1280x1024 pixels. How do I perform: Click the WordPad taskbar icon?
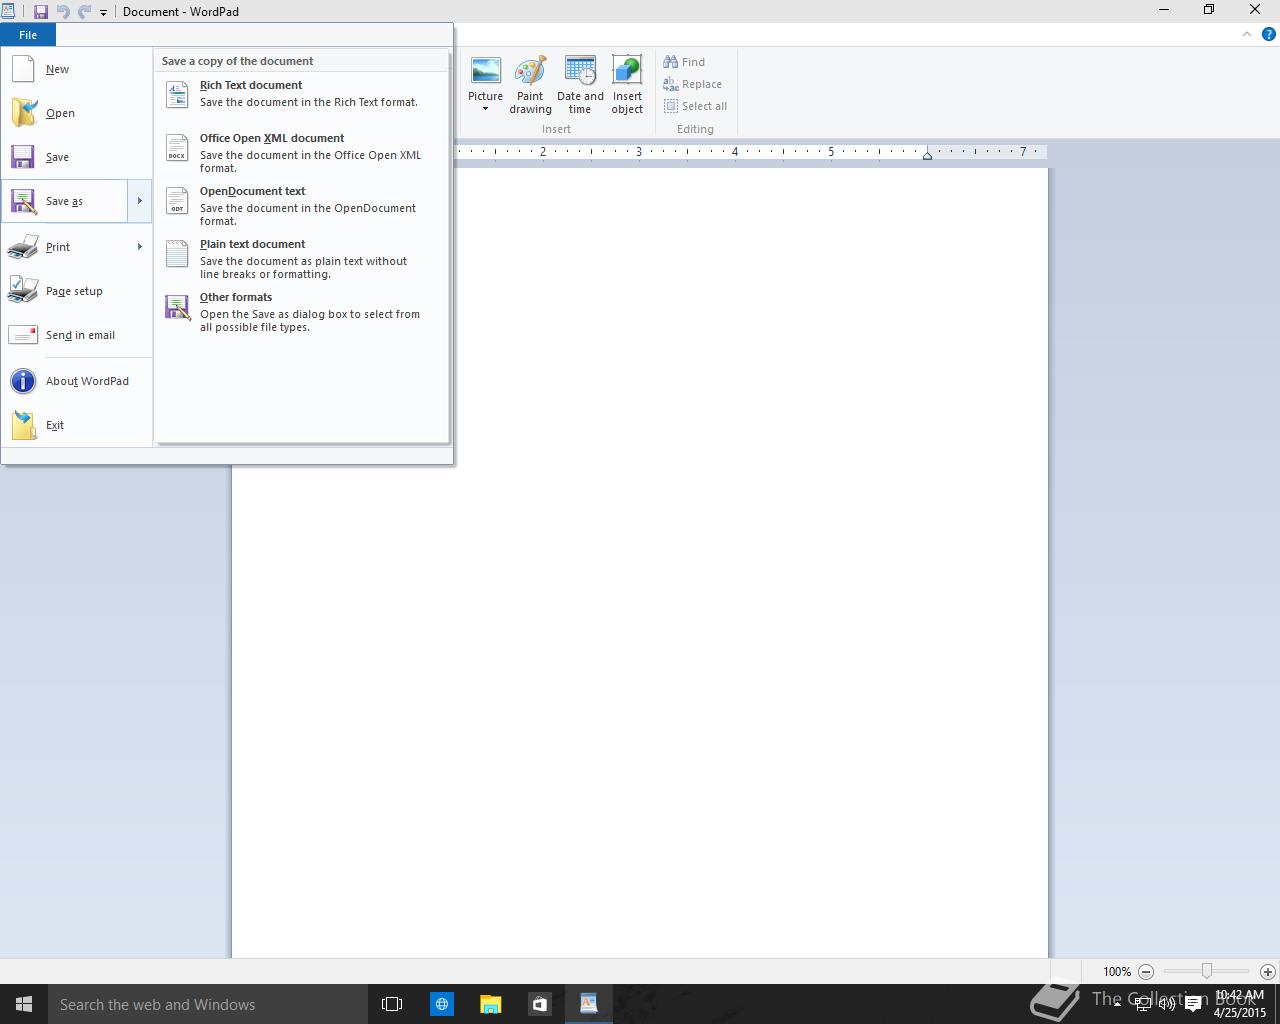588,1004
